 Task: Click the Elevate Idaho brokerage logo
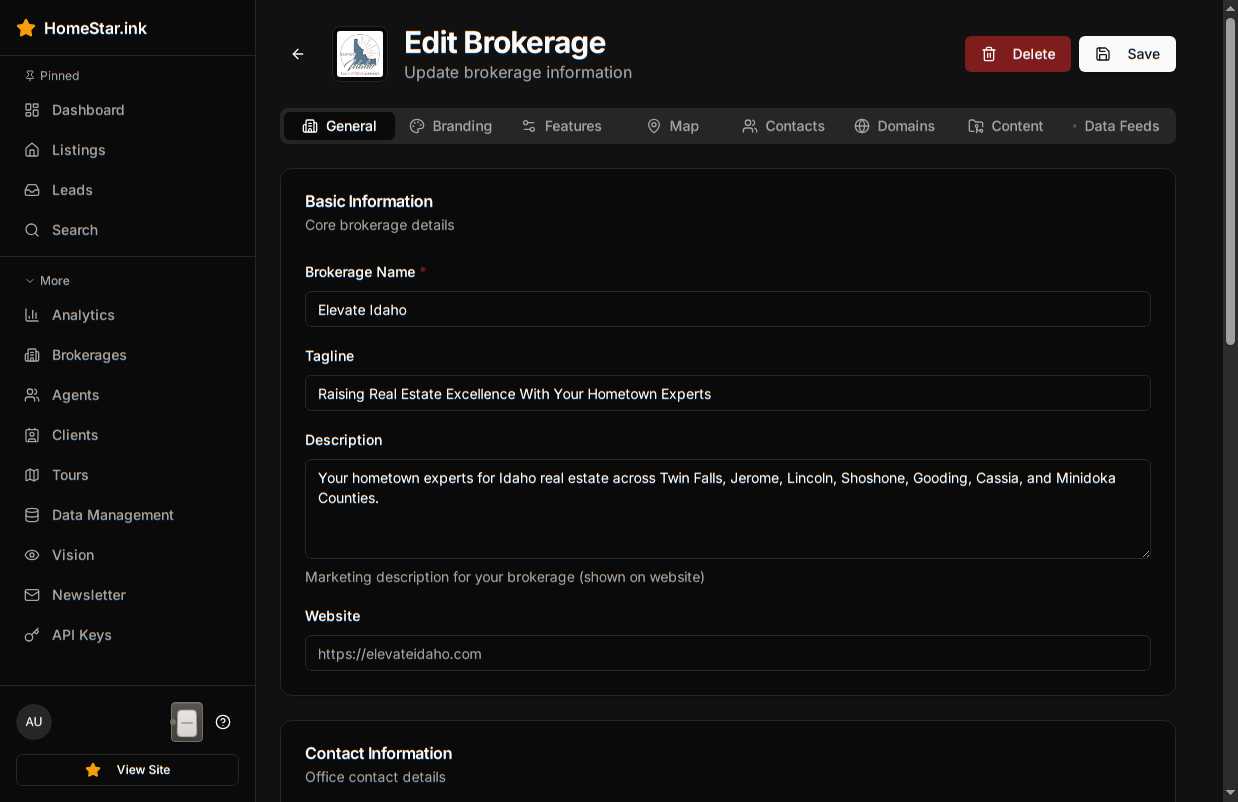pyautogui.click(x=360, y=54)
